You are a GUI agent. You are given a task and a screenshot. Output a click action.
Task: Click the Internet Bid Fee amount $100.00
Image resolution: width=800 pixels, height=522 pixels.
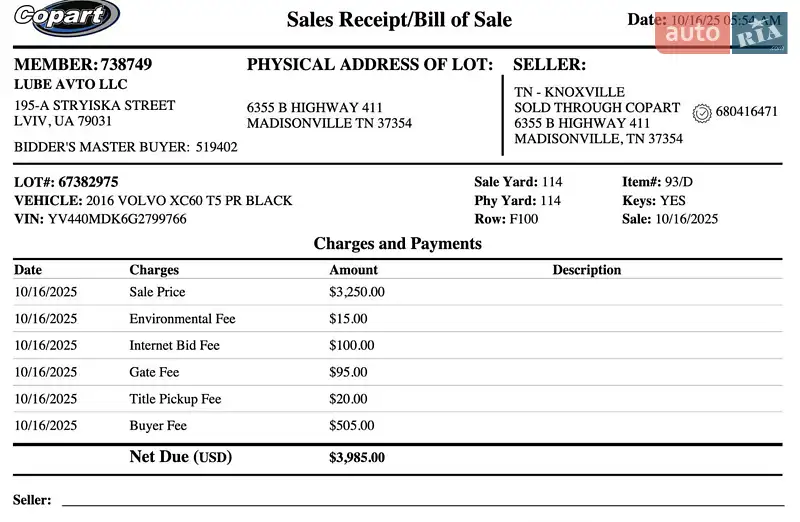point(351,345)
